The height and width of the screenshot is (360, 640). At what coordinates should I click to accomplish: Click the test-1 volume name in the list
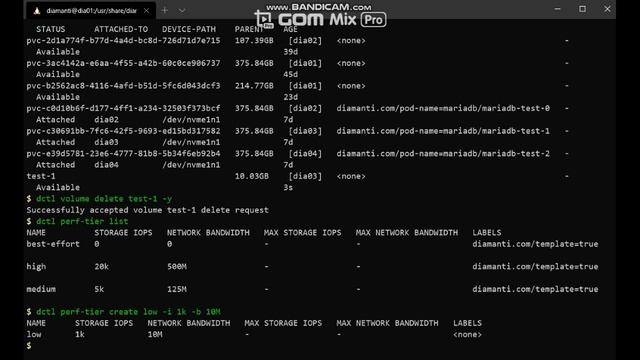(x=41, y=176)
